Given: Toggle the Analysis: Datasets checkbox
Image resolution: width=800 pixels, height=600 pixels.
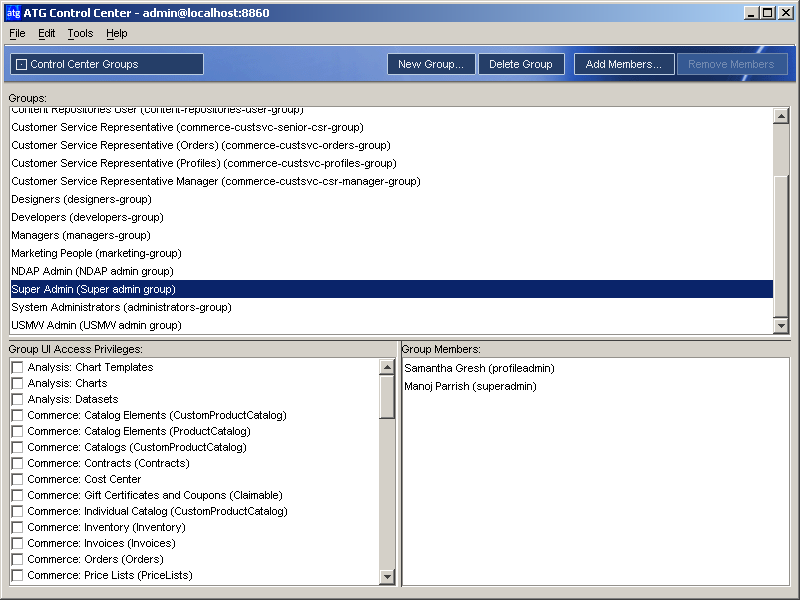Looking at the screenshot, I should pyautogui.click(x=17, y=399).
